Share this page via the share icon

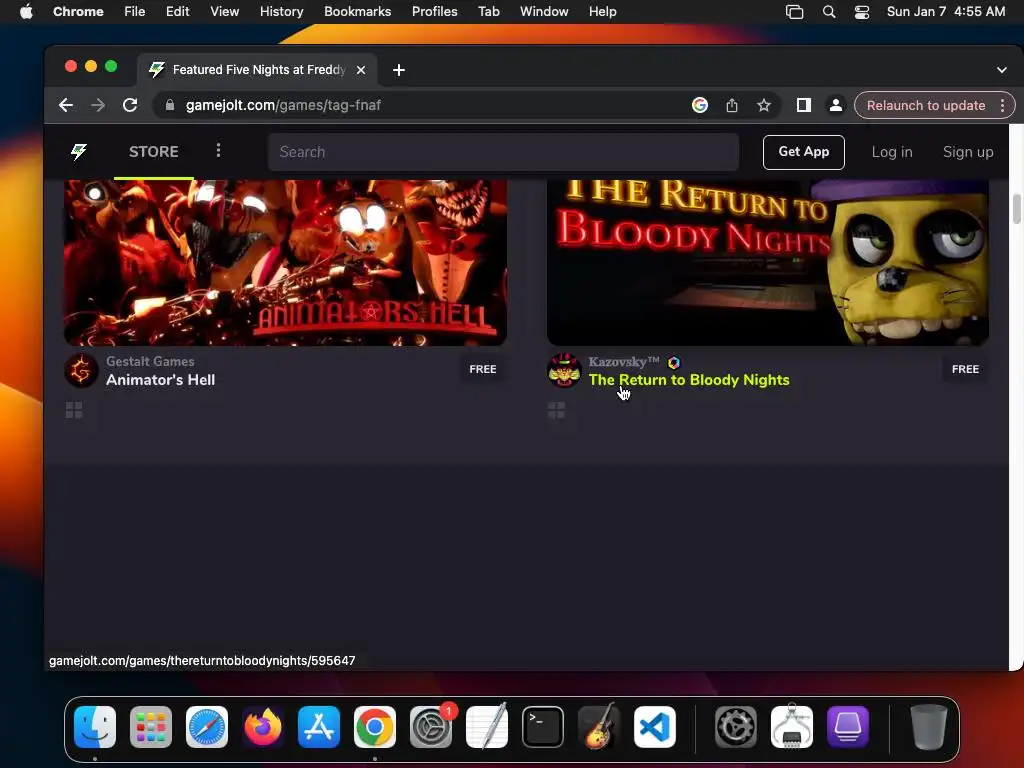[731, 105]
